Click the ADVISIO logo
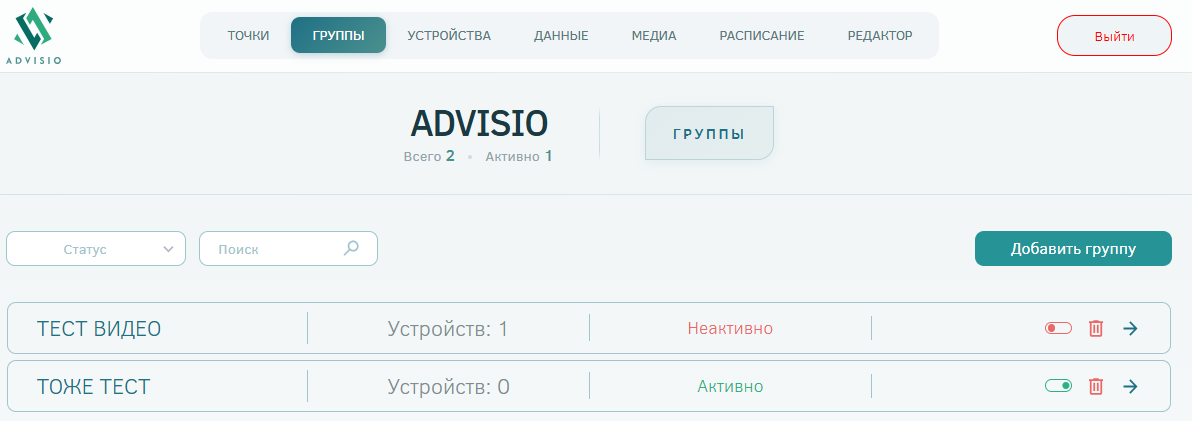 33,36
